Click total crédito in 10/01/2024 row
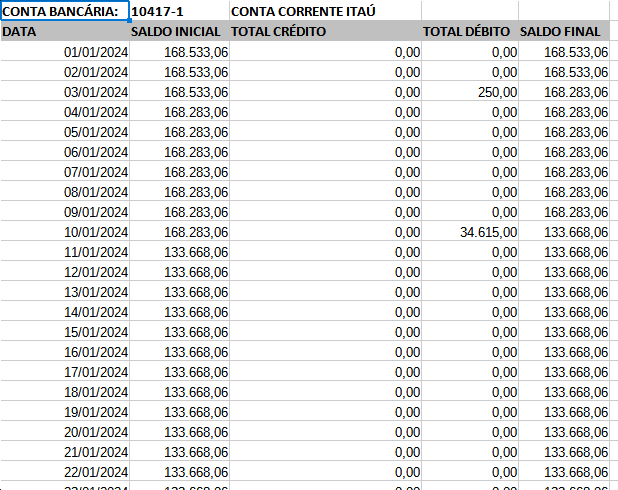The width and height of the screenshot is (618, 490). (x=325, y=232)
